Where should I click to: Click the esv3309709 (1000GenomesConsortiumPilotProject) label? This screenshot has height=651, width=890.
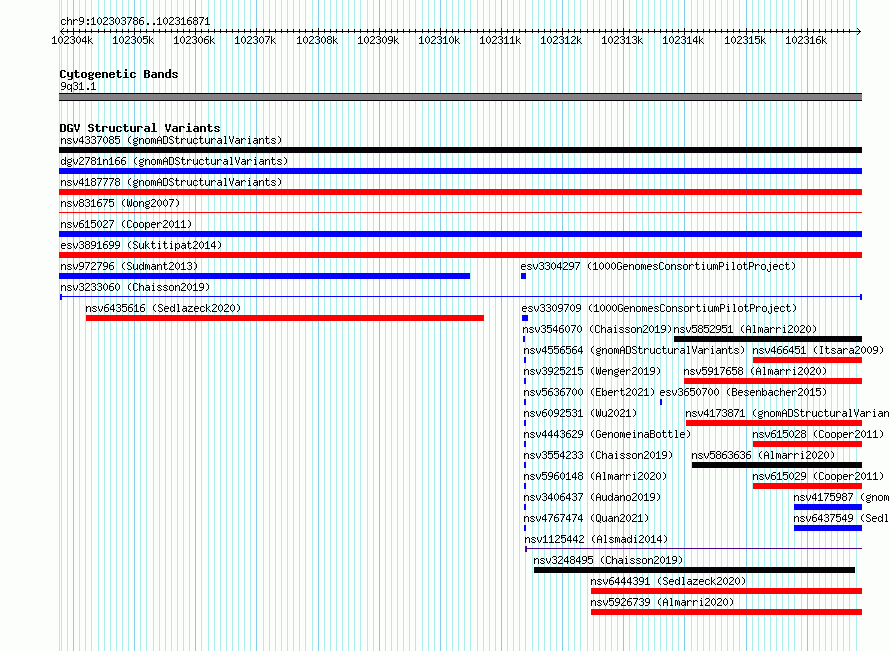[x=659, y=308]
